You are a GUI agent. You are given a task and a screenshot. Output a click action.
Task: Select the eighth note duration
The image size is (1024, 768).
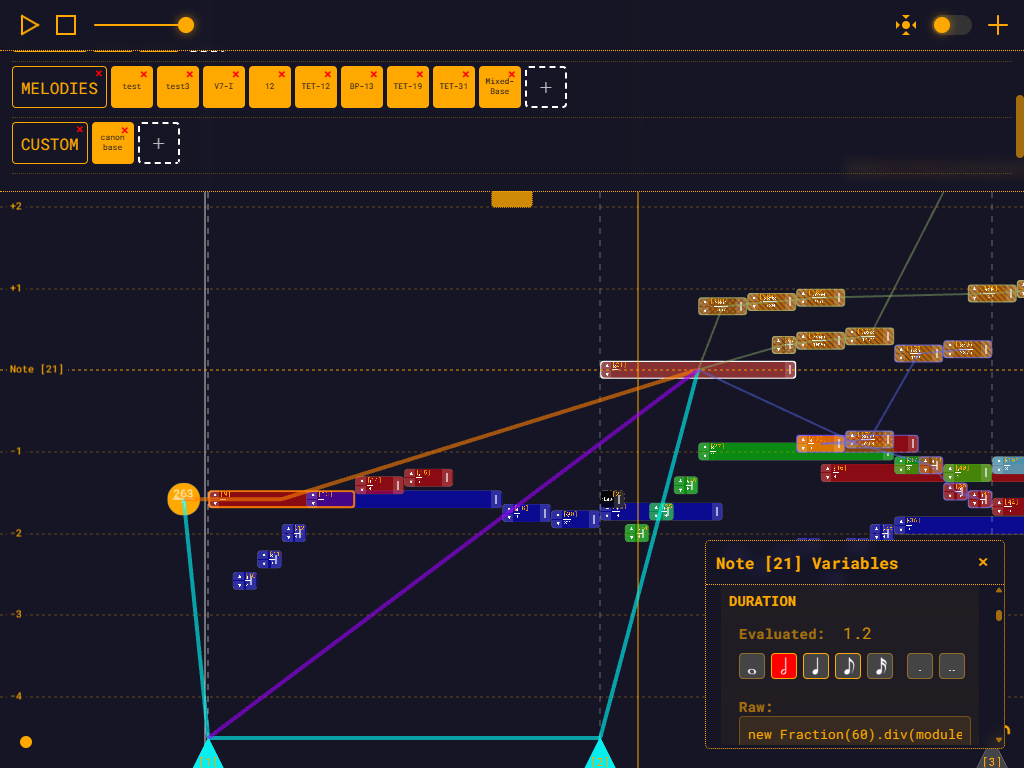point(848,666)
